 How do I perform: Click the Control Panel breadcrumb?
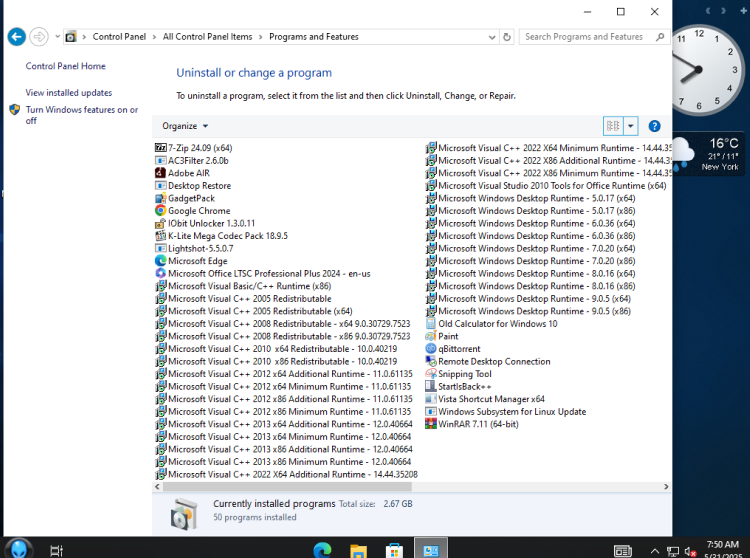[119, 37]
